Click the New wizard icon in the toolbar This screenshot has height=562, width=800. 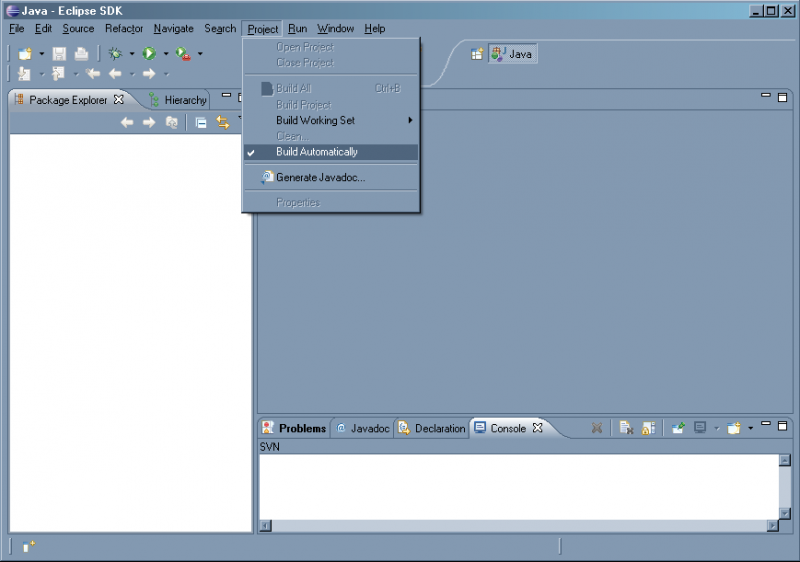click(25, 54)
